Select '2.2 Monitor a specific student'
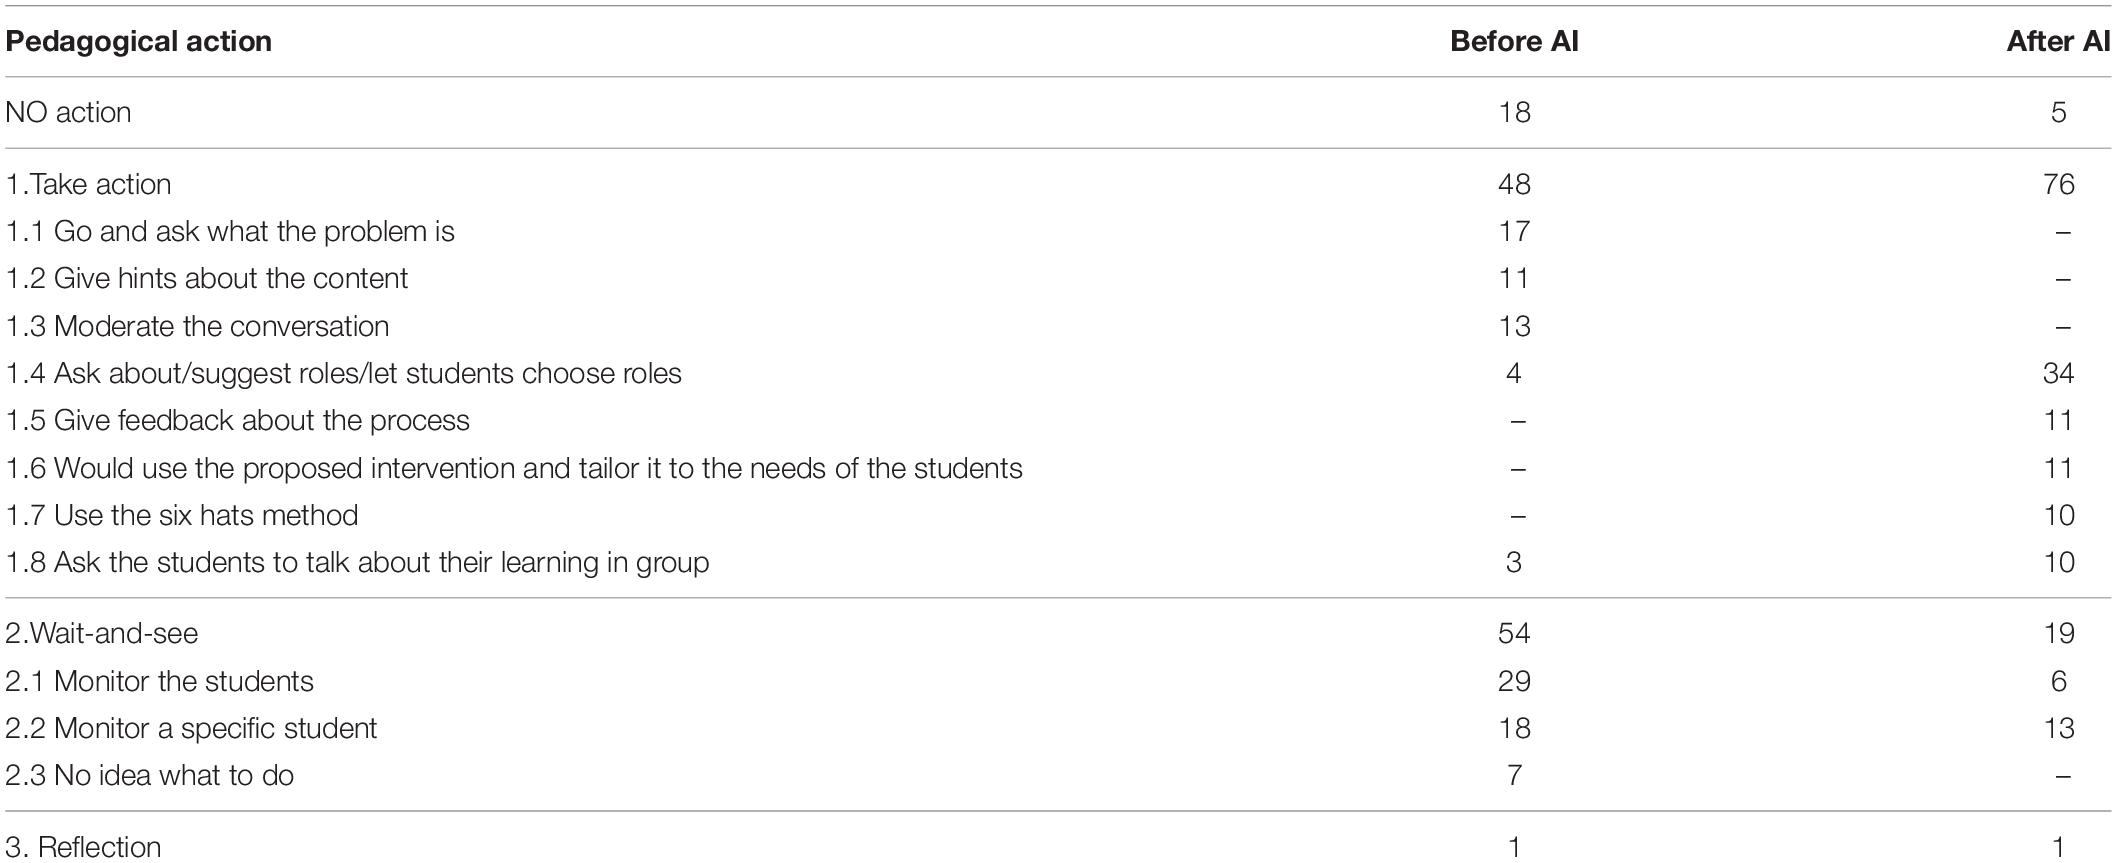The width and height of the screenshot is (2117, 863). (191, 728)
